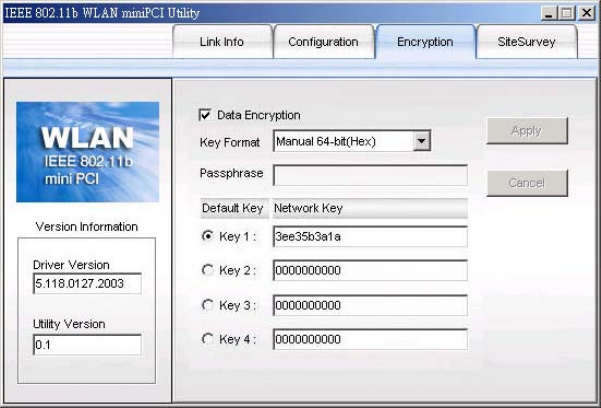
Task: Click the Key Format label
Action: tap(230, 143)
